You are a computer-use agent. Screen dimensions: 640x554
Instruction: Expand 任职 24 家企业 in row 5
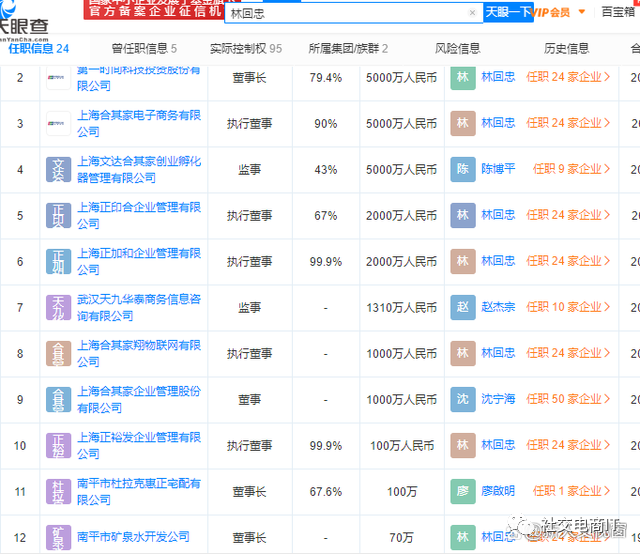coord(568,215)
